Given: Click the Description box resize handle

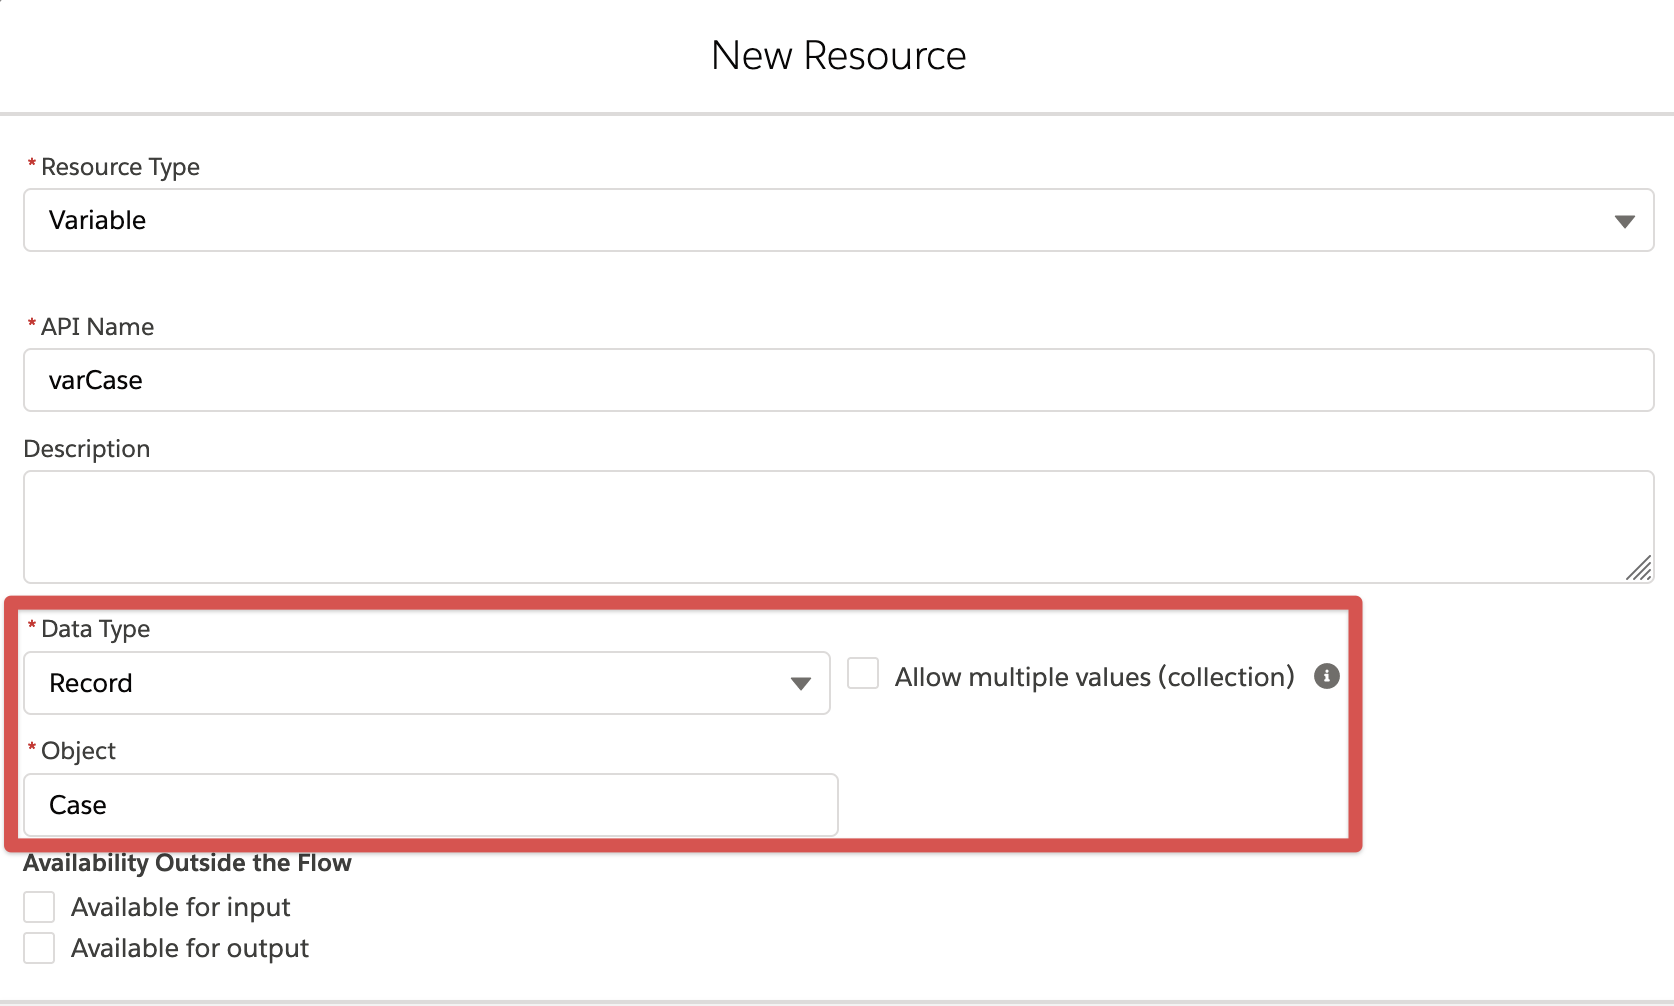Looking at the screenshot, I should coord(1638,568).
